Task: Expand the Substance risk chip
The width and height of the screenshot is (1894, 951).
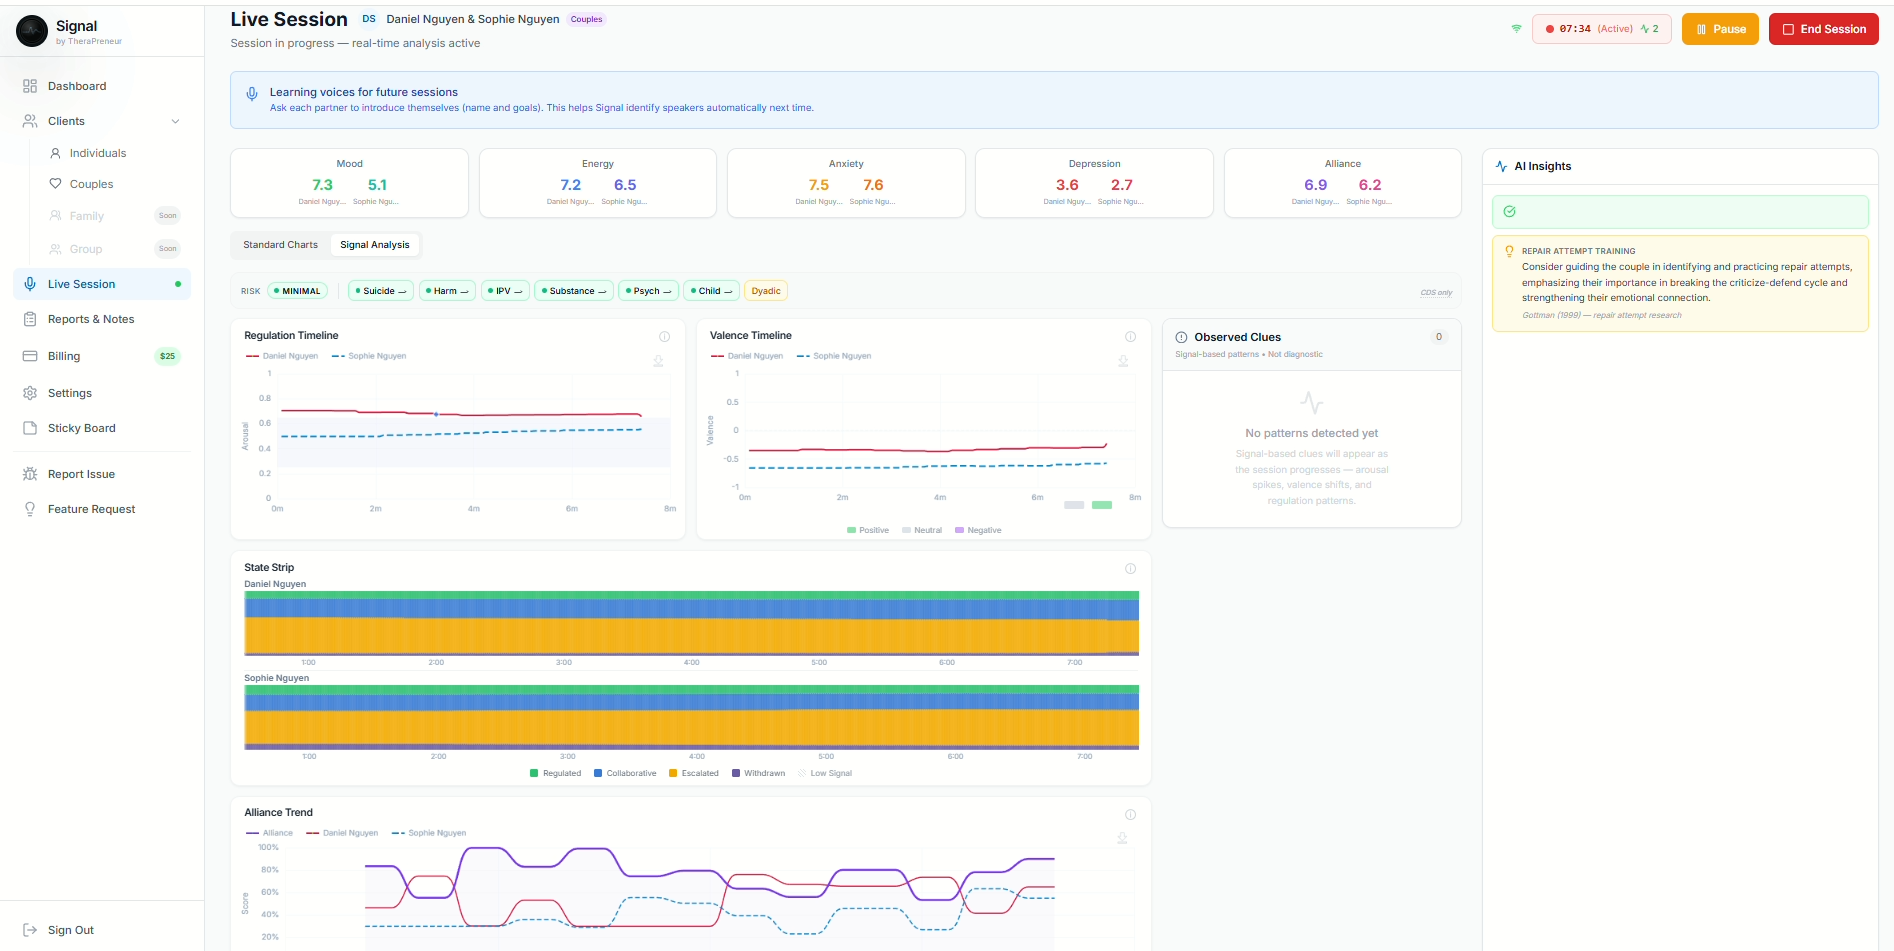Action: click(x=573, y=290)
